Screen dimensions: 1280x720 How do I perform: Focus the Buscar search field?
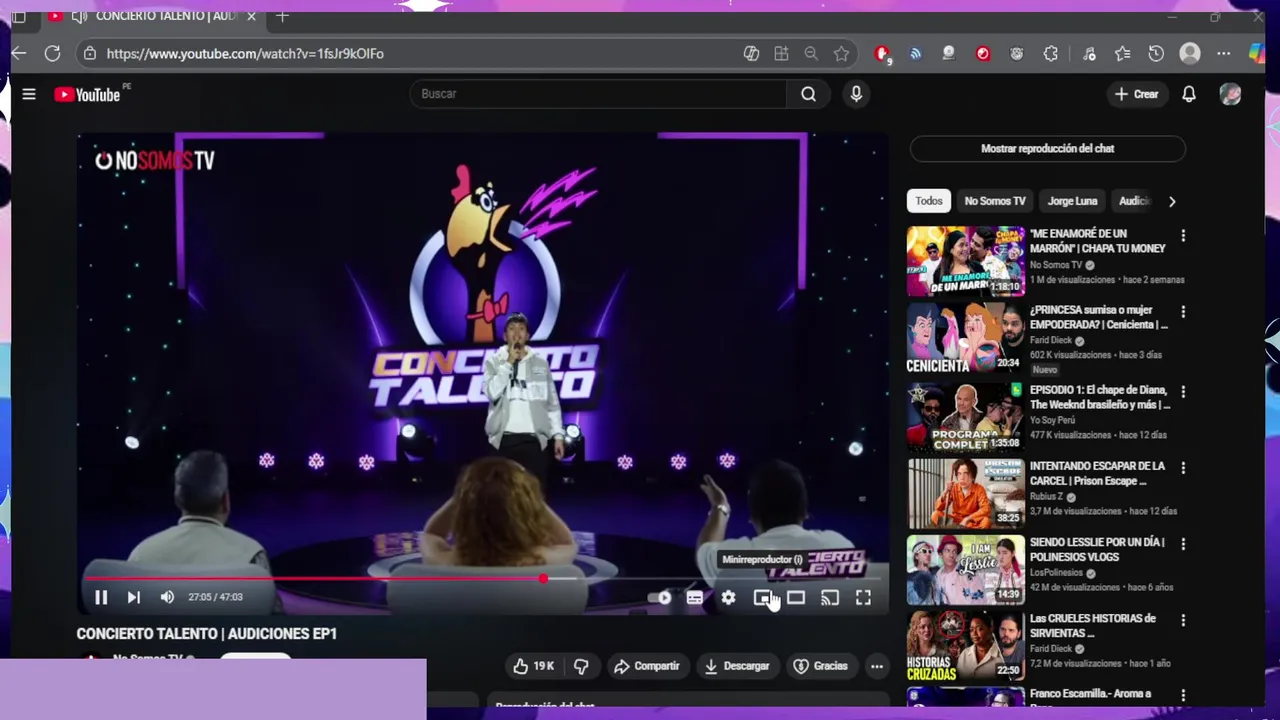[x=598, y=94]
